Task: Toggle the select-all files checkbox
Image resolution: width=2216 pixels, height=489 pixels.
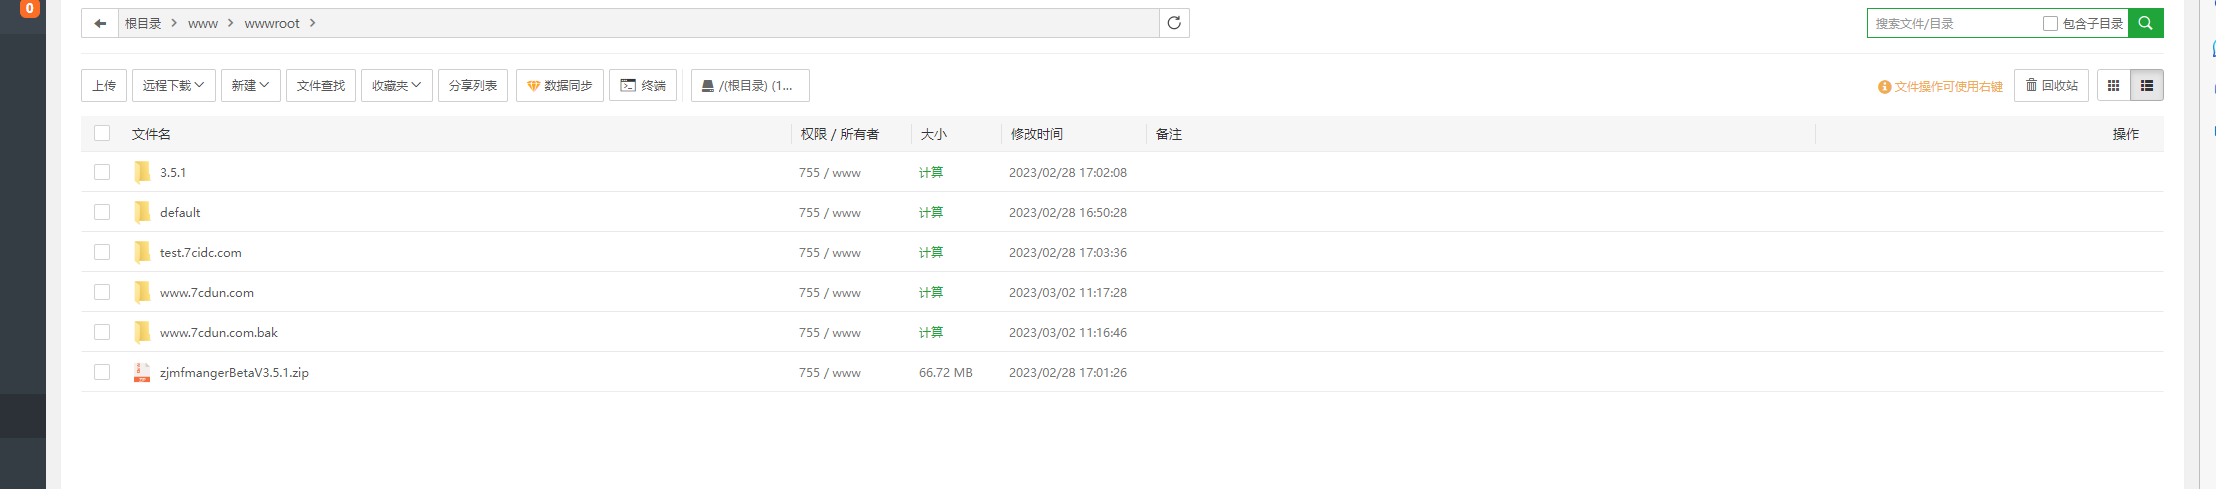Action: (x=102, y=133)
